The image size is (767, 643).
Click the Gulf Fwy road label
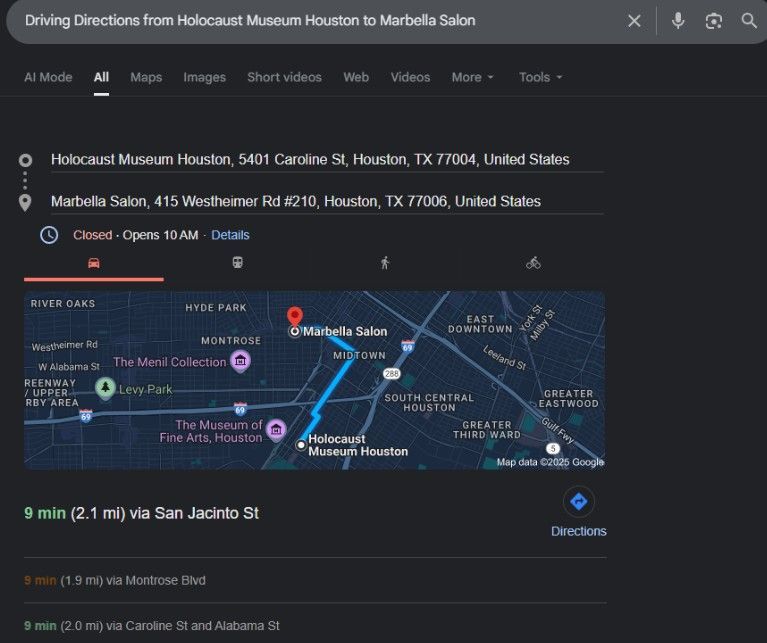pos(557,431)
